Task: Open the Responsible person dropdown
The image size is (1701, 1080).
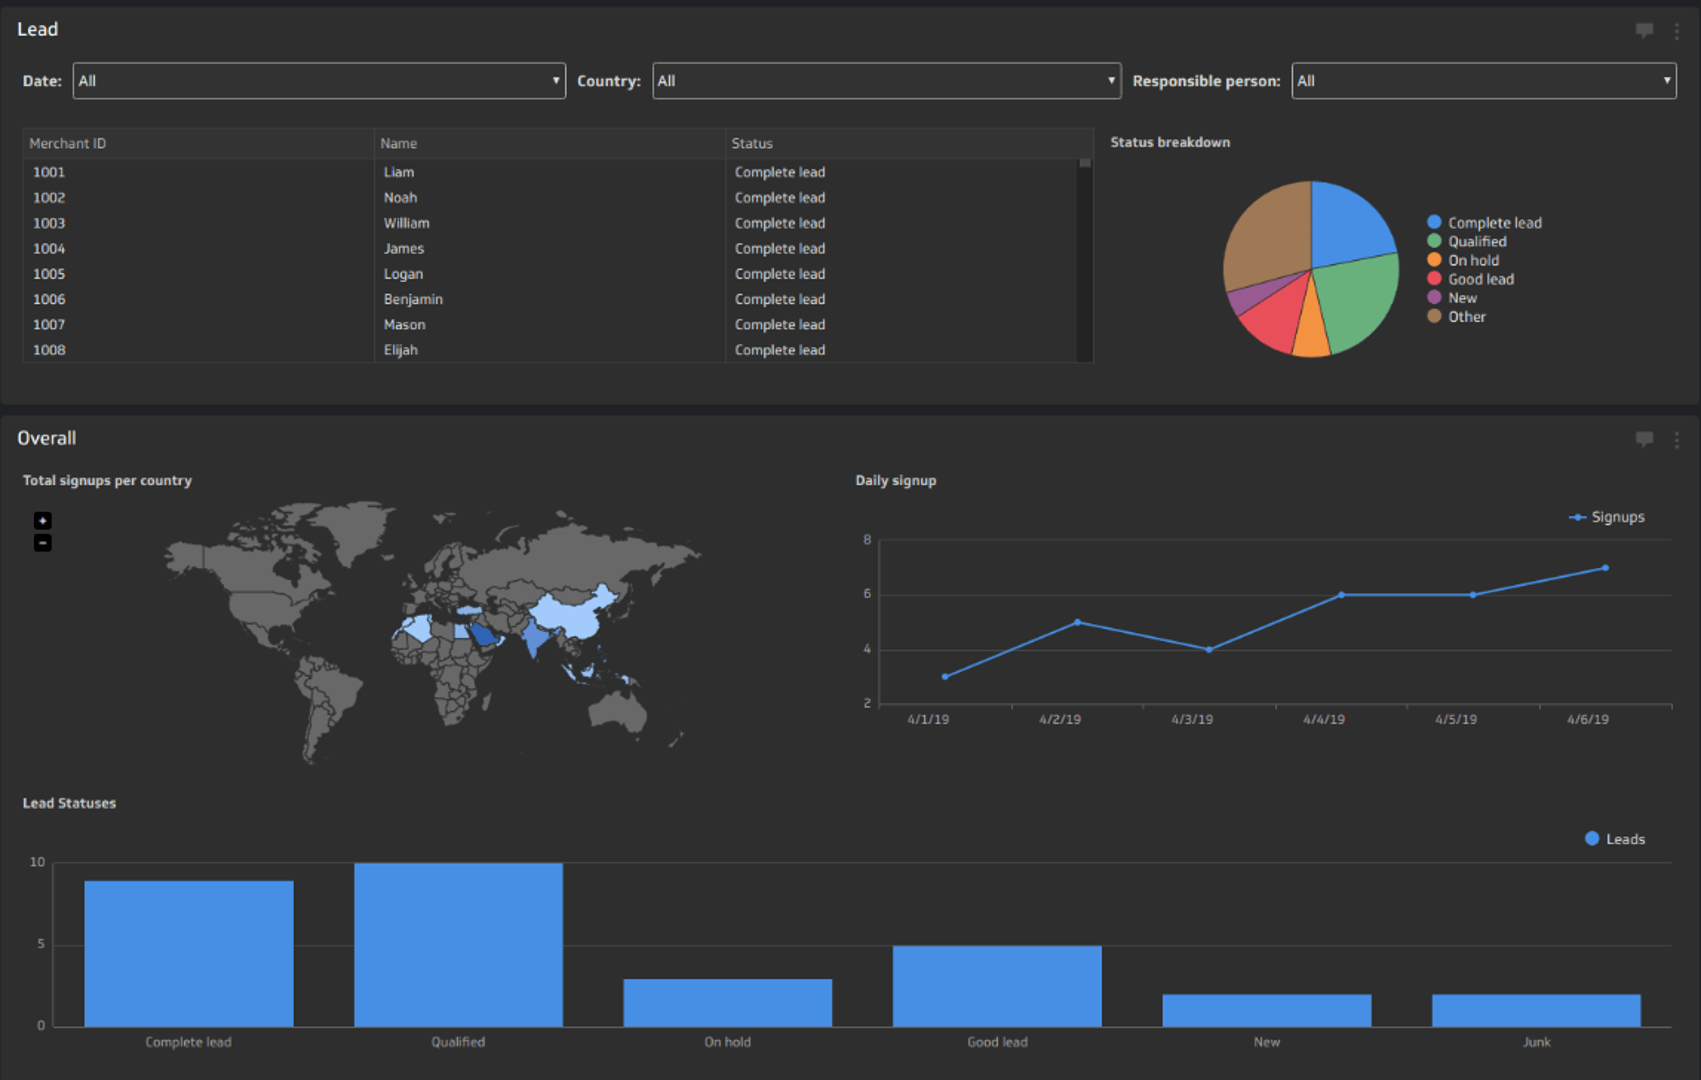Action: tap(1483, 81)
